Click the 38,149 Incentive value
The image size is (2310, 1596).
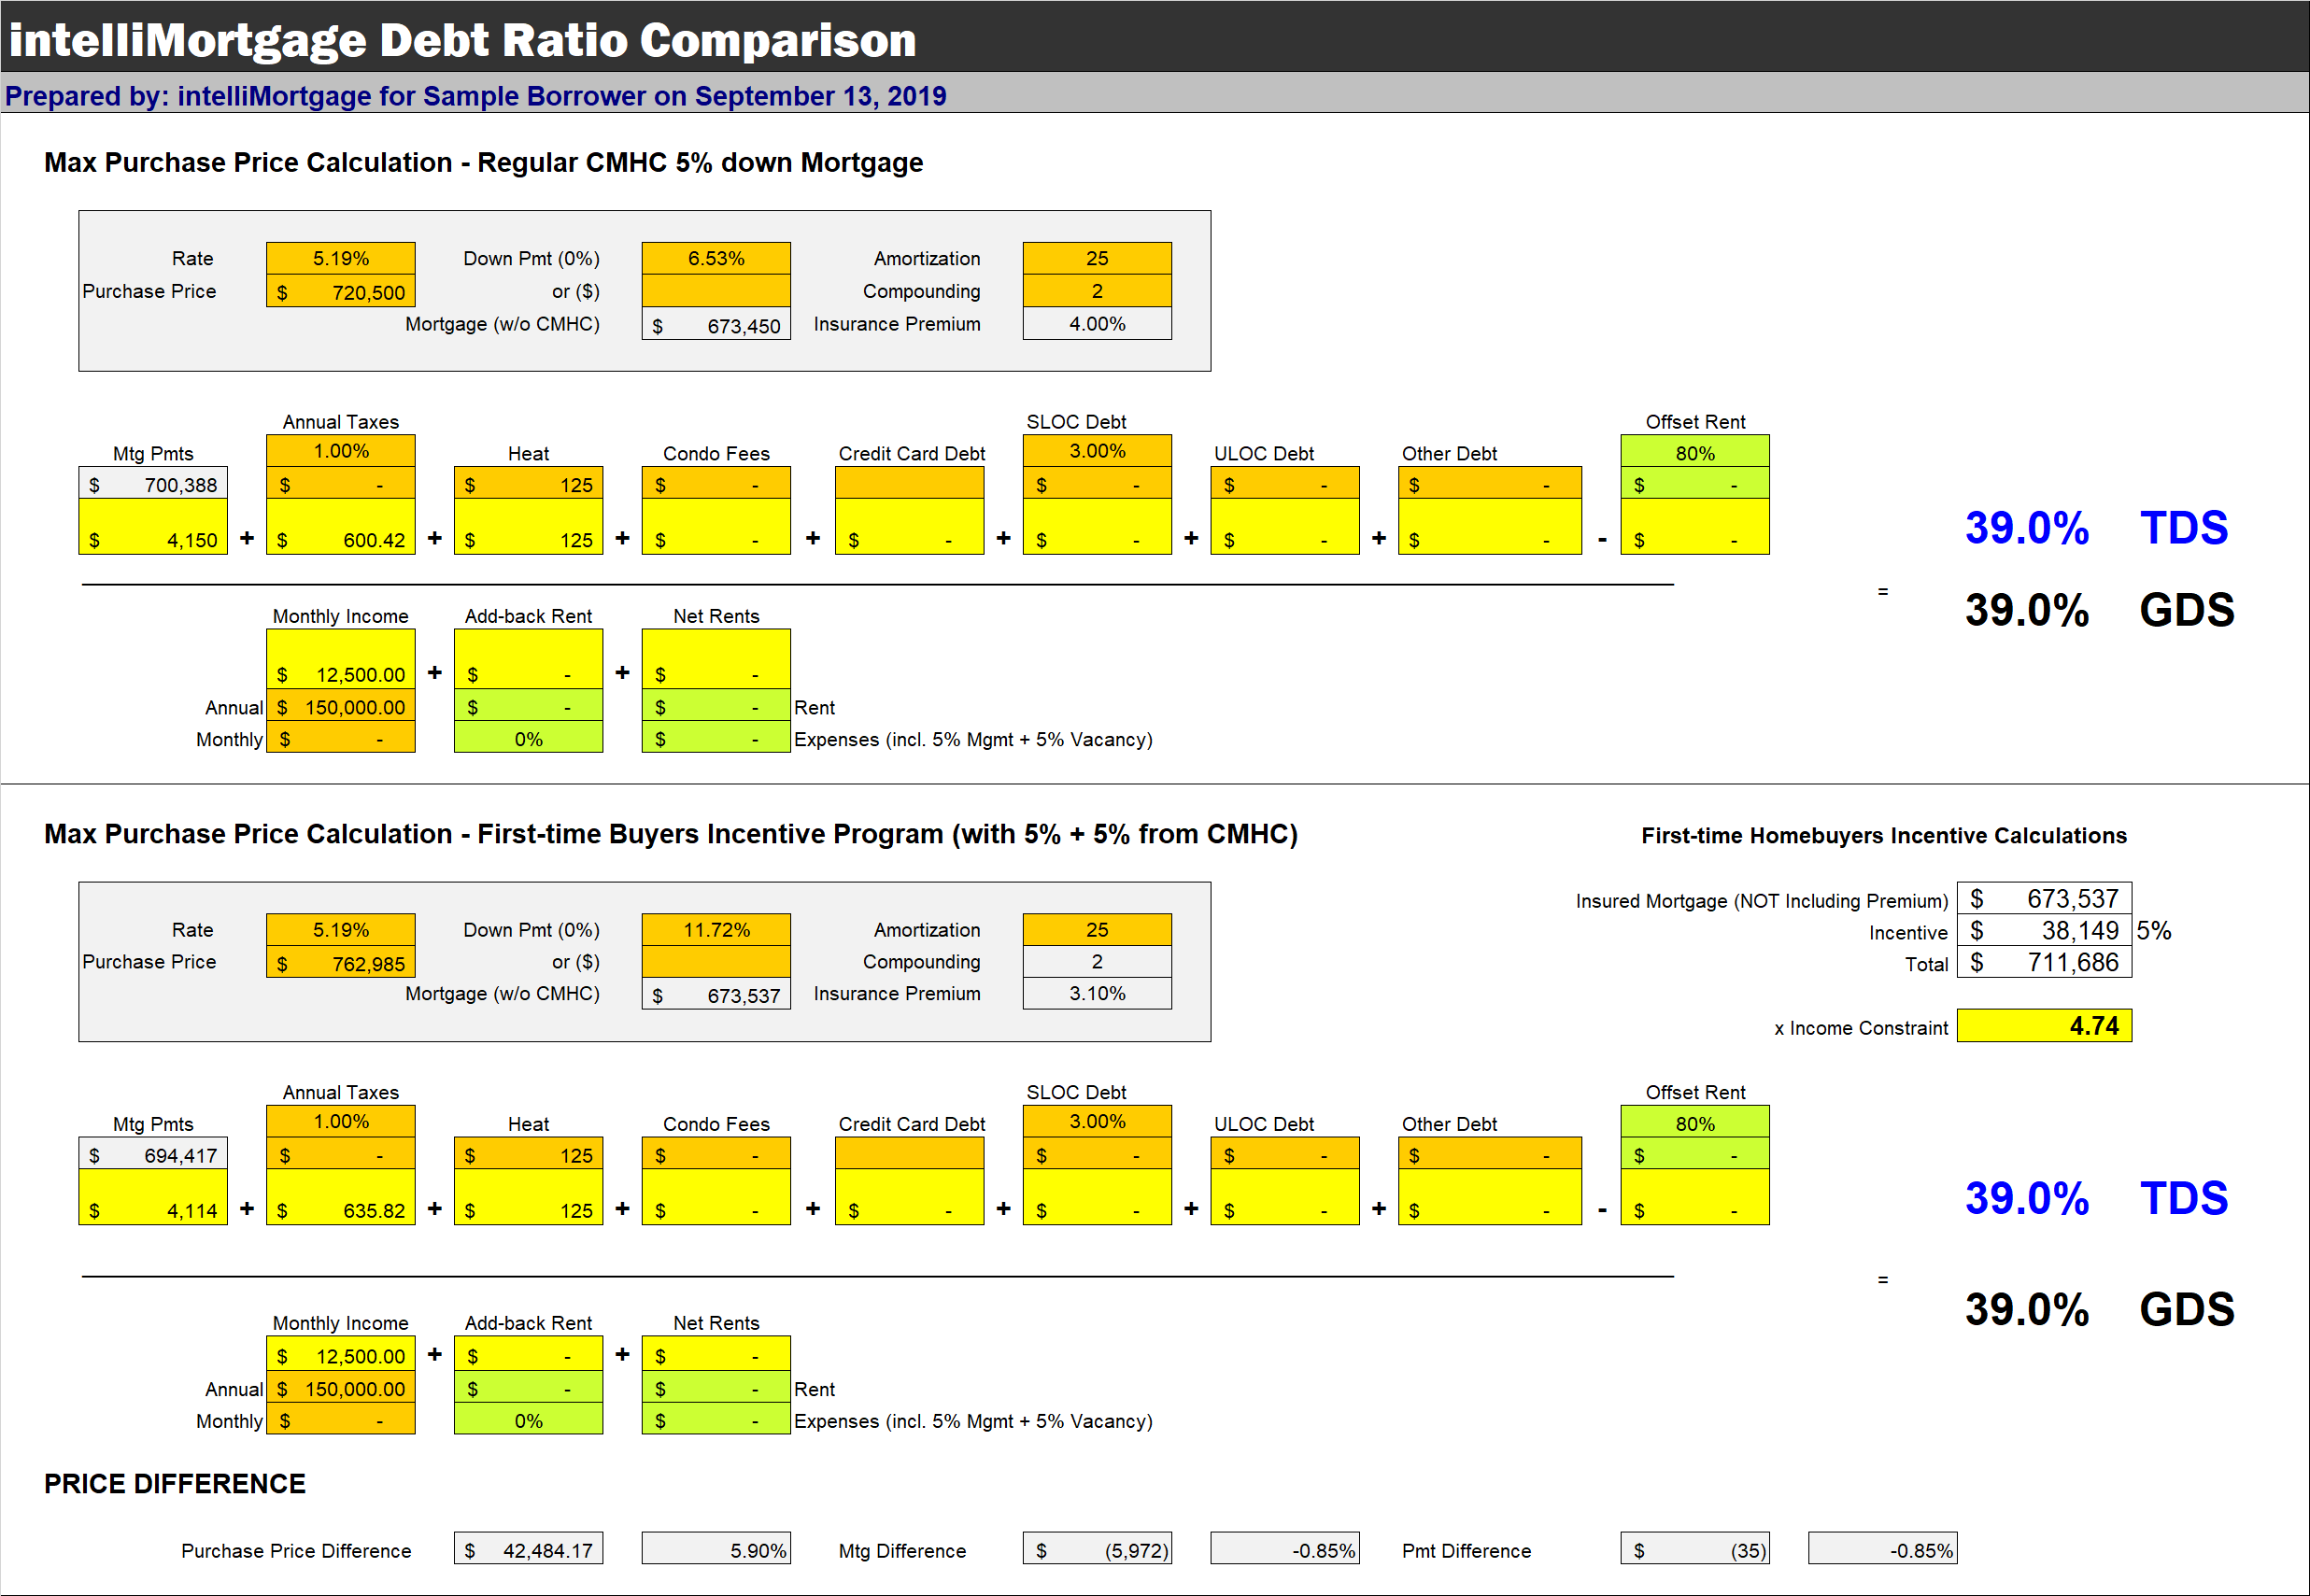pyautogui.click(x=2044, y=931)
